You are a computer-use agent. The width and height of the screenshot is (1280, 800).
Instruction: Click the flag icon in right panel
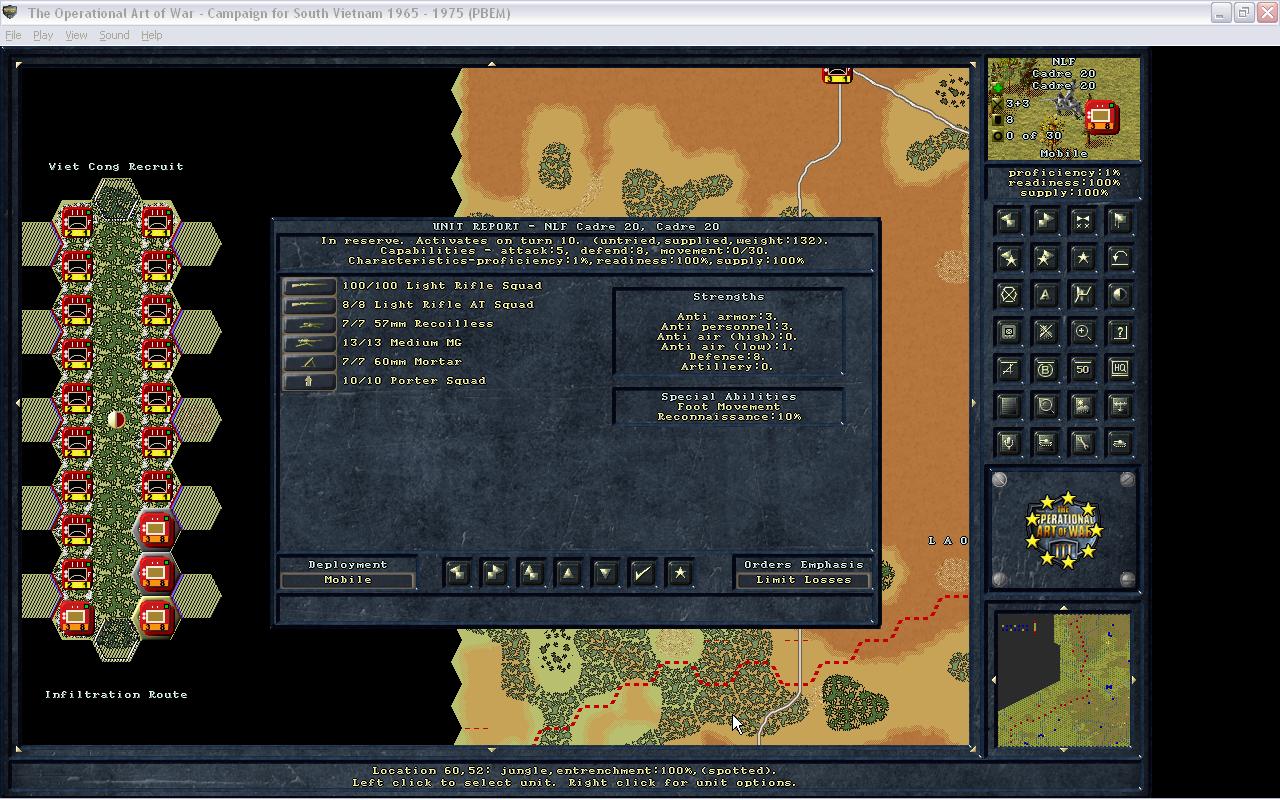(1120, 221)
